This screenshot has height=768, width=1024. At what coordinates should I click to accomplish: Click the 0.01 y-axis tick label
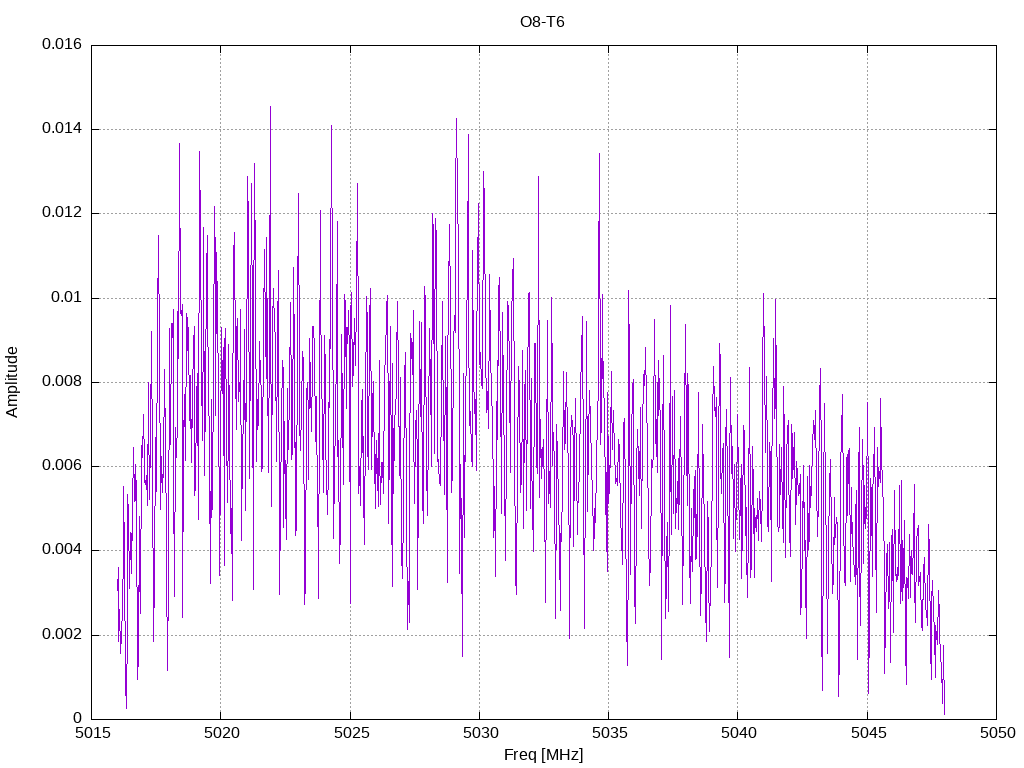point(67,297)
